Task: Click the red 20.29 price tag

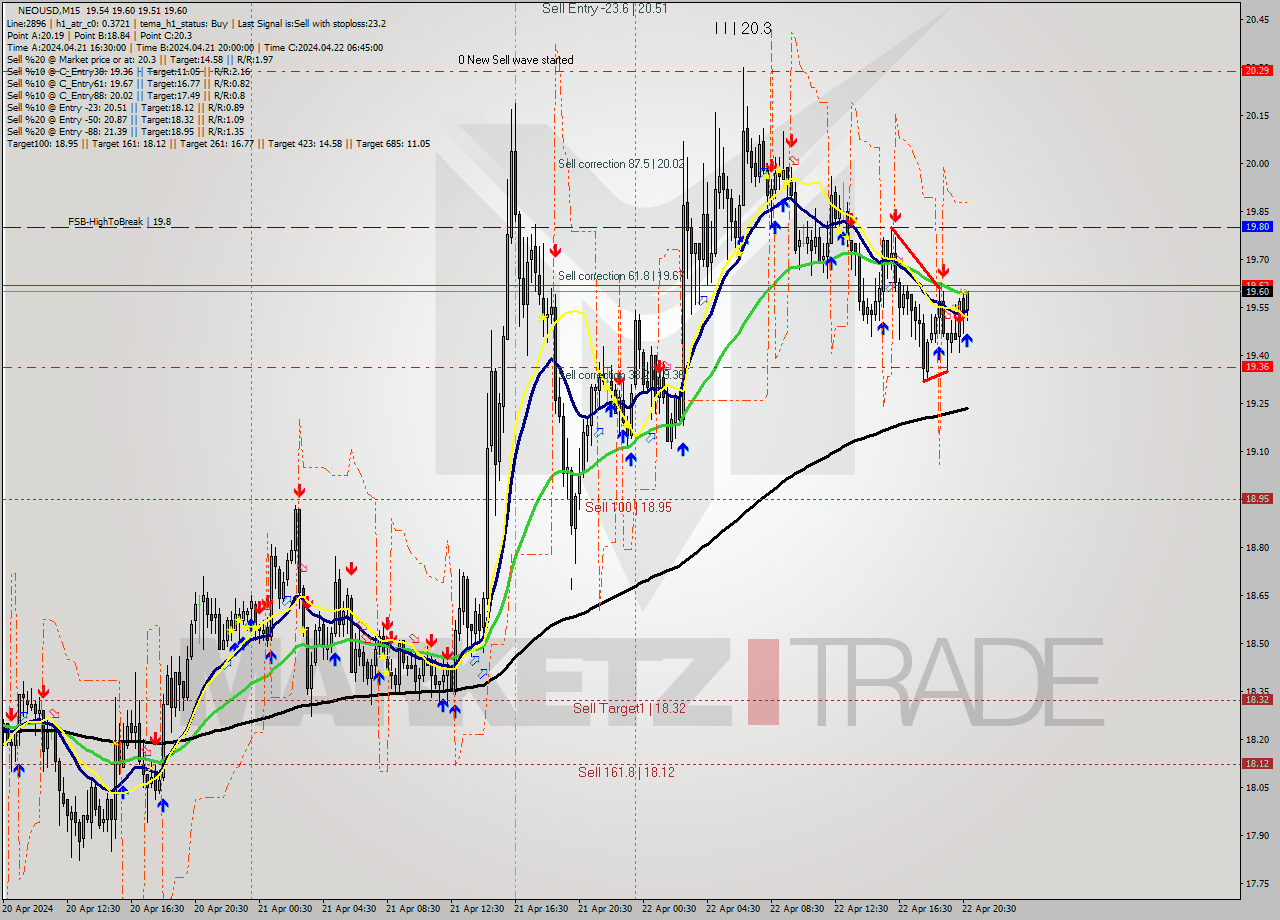Action: point(1256,70)
